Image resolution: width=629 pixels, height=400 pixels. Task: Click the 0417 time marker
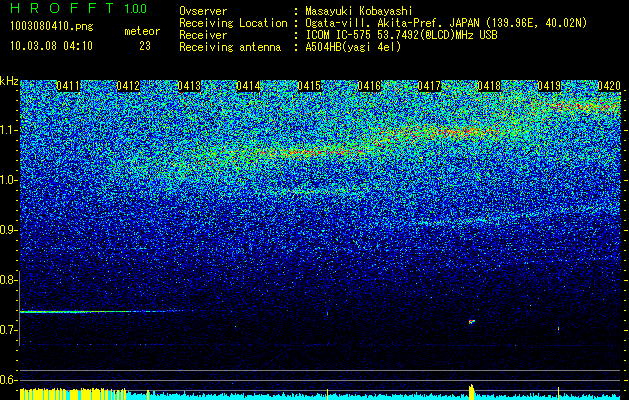point(429,86)
